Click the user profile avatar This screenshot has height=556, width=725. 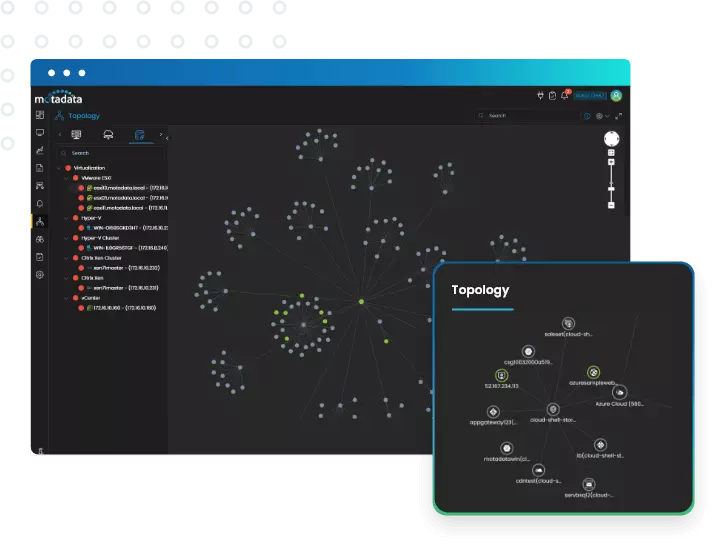click(617, 96)
